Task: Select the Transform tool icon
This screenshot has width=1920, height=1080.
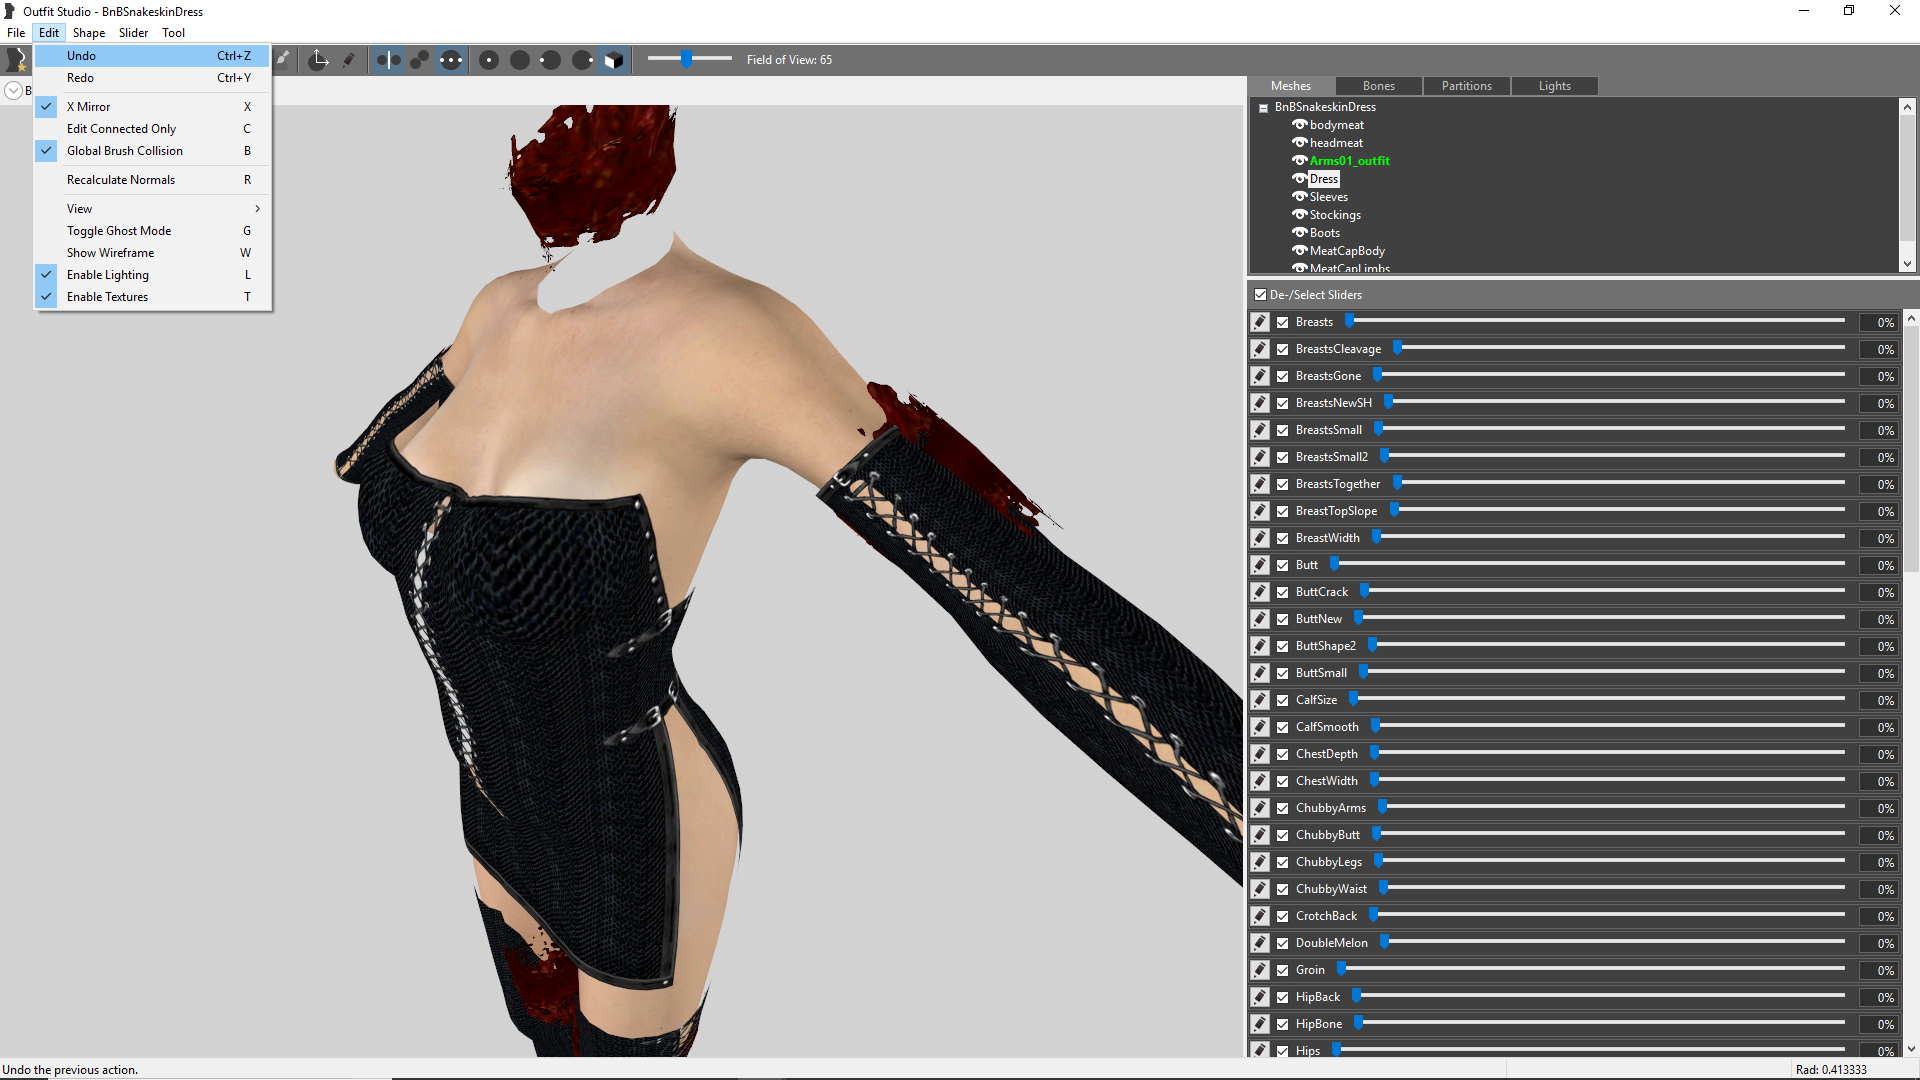Action: pos(319,60)
